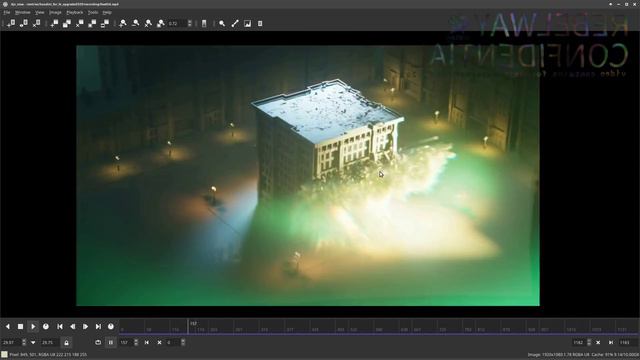Open the File menu
This screenshot has width=640, height=360.
tap(7, 12)
